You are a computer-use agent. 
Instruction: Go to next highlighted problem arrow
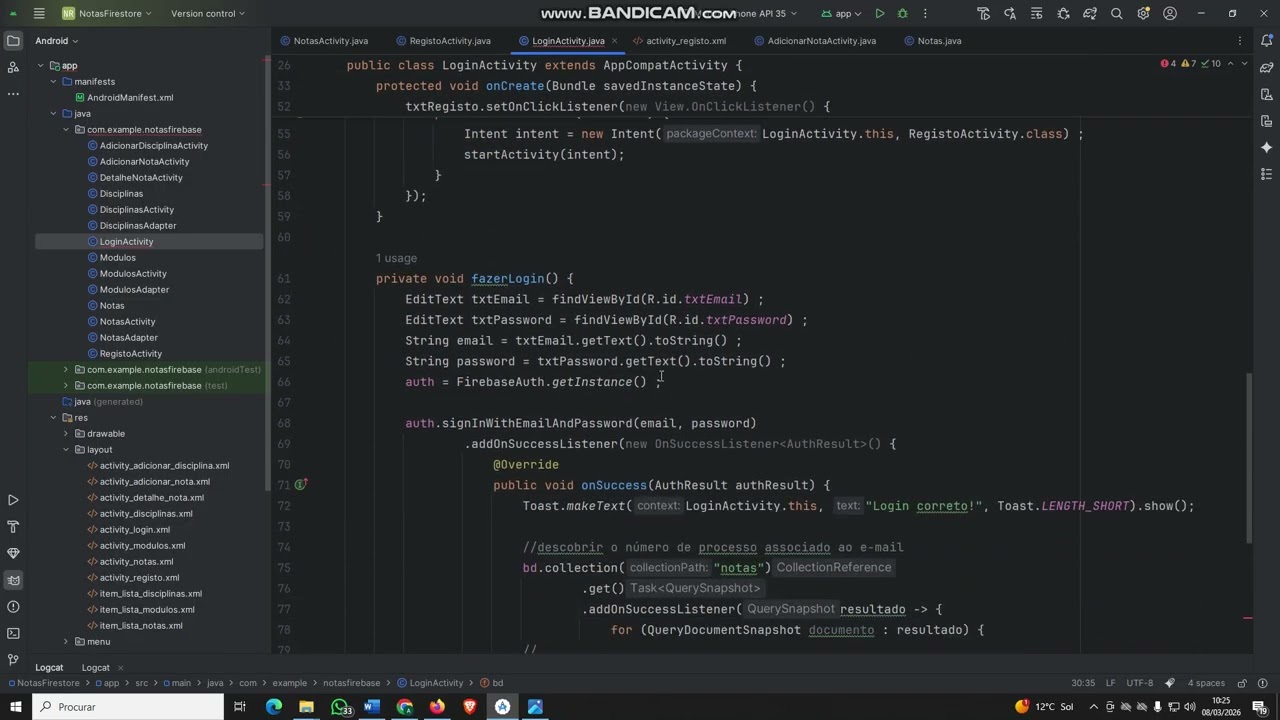click(1244, 63)
